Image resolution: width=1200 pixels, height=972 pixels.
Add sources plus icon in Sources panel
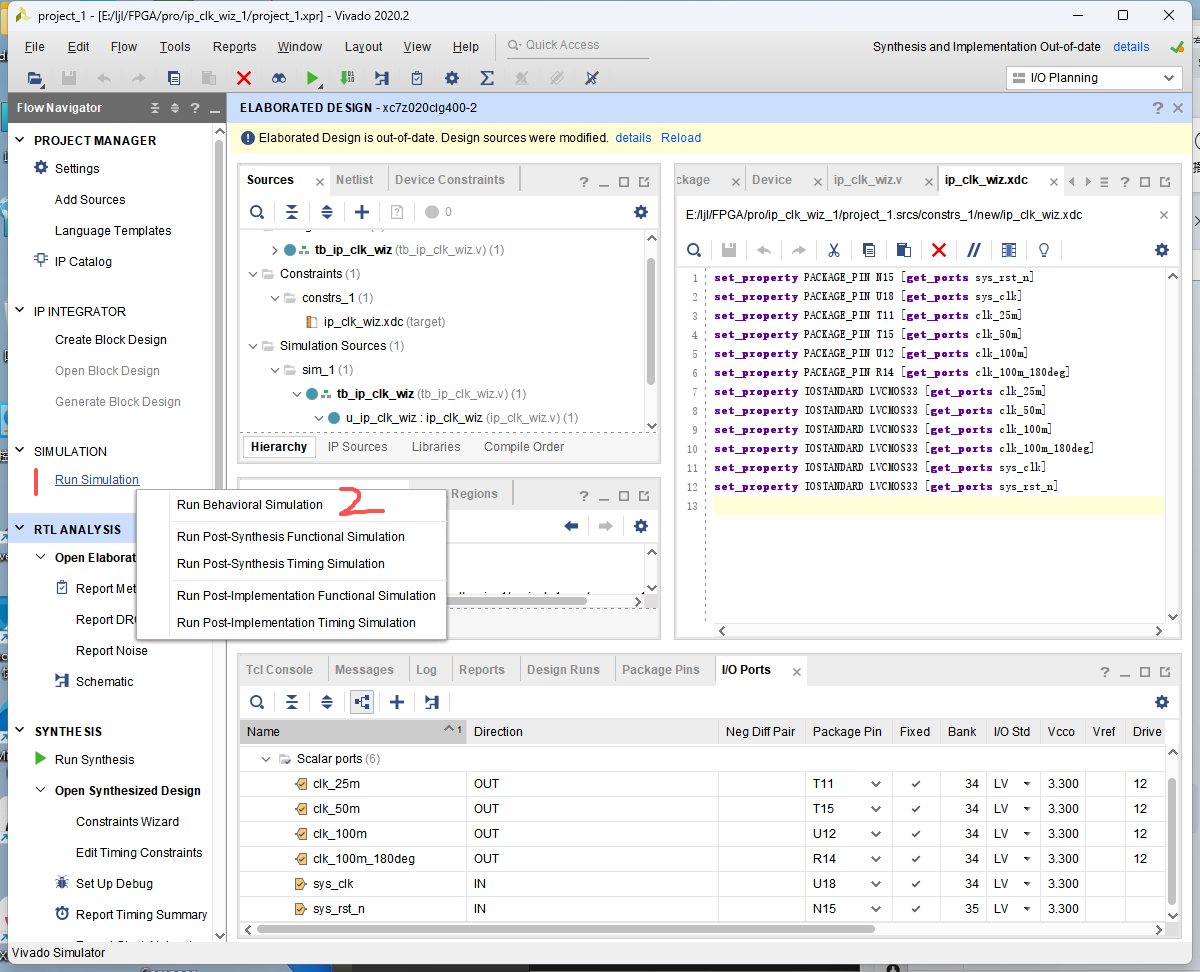click(x=362, y=212)
